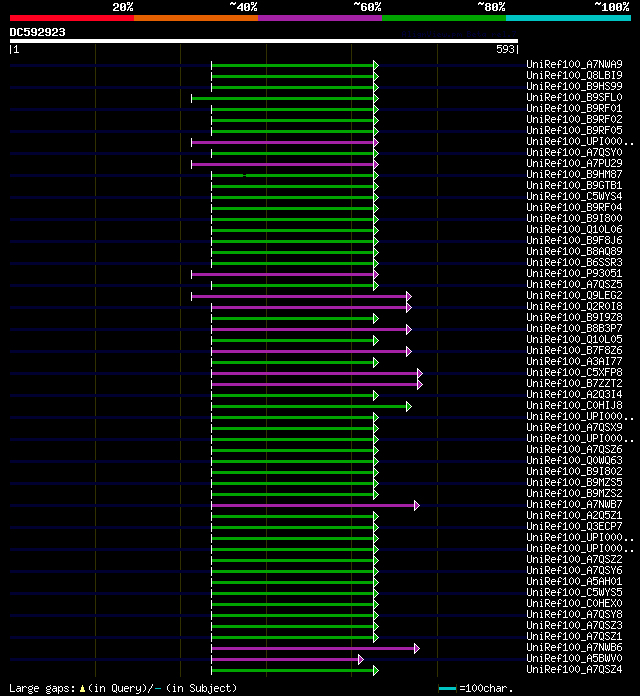Select the UniRef100_C0HEX0 label

574,603
